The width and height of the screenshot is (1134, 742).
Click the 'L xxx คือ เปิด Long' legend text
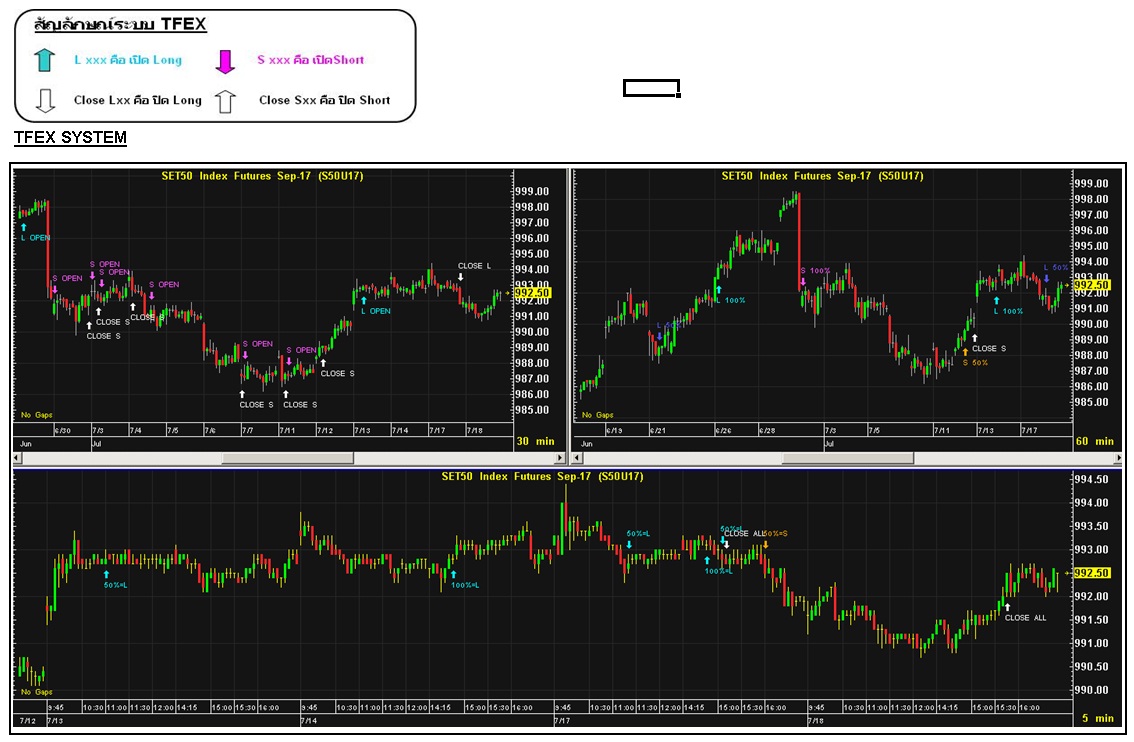[128, 60]
